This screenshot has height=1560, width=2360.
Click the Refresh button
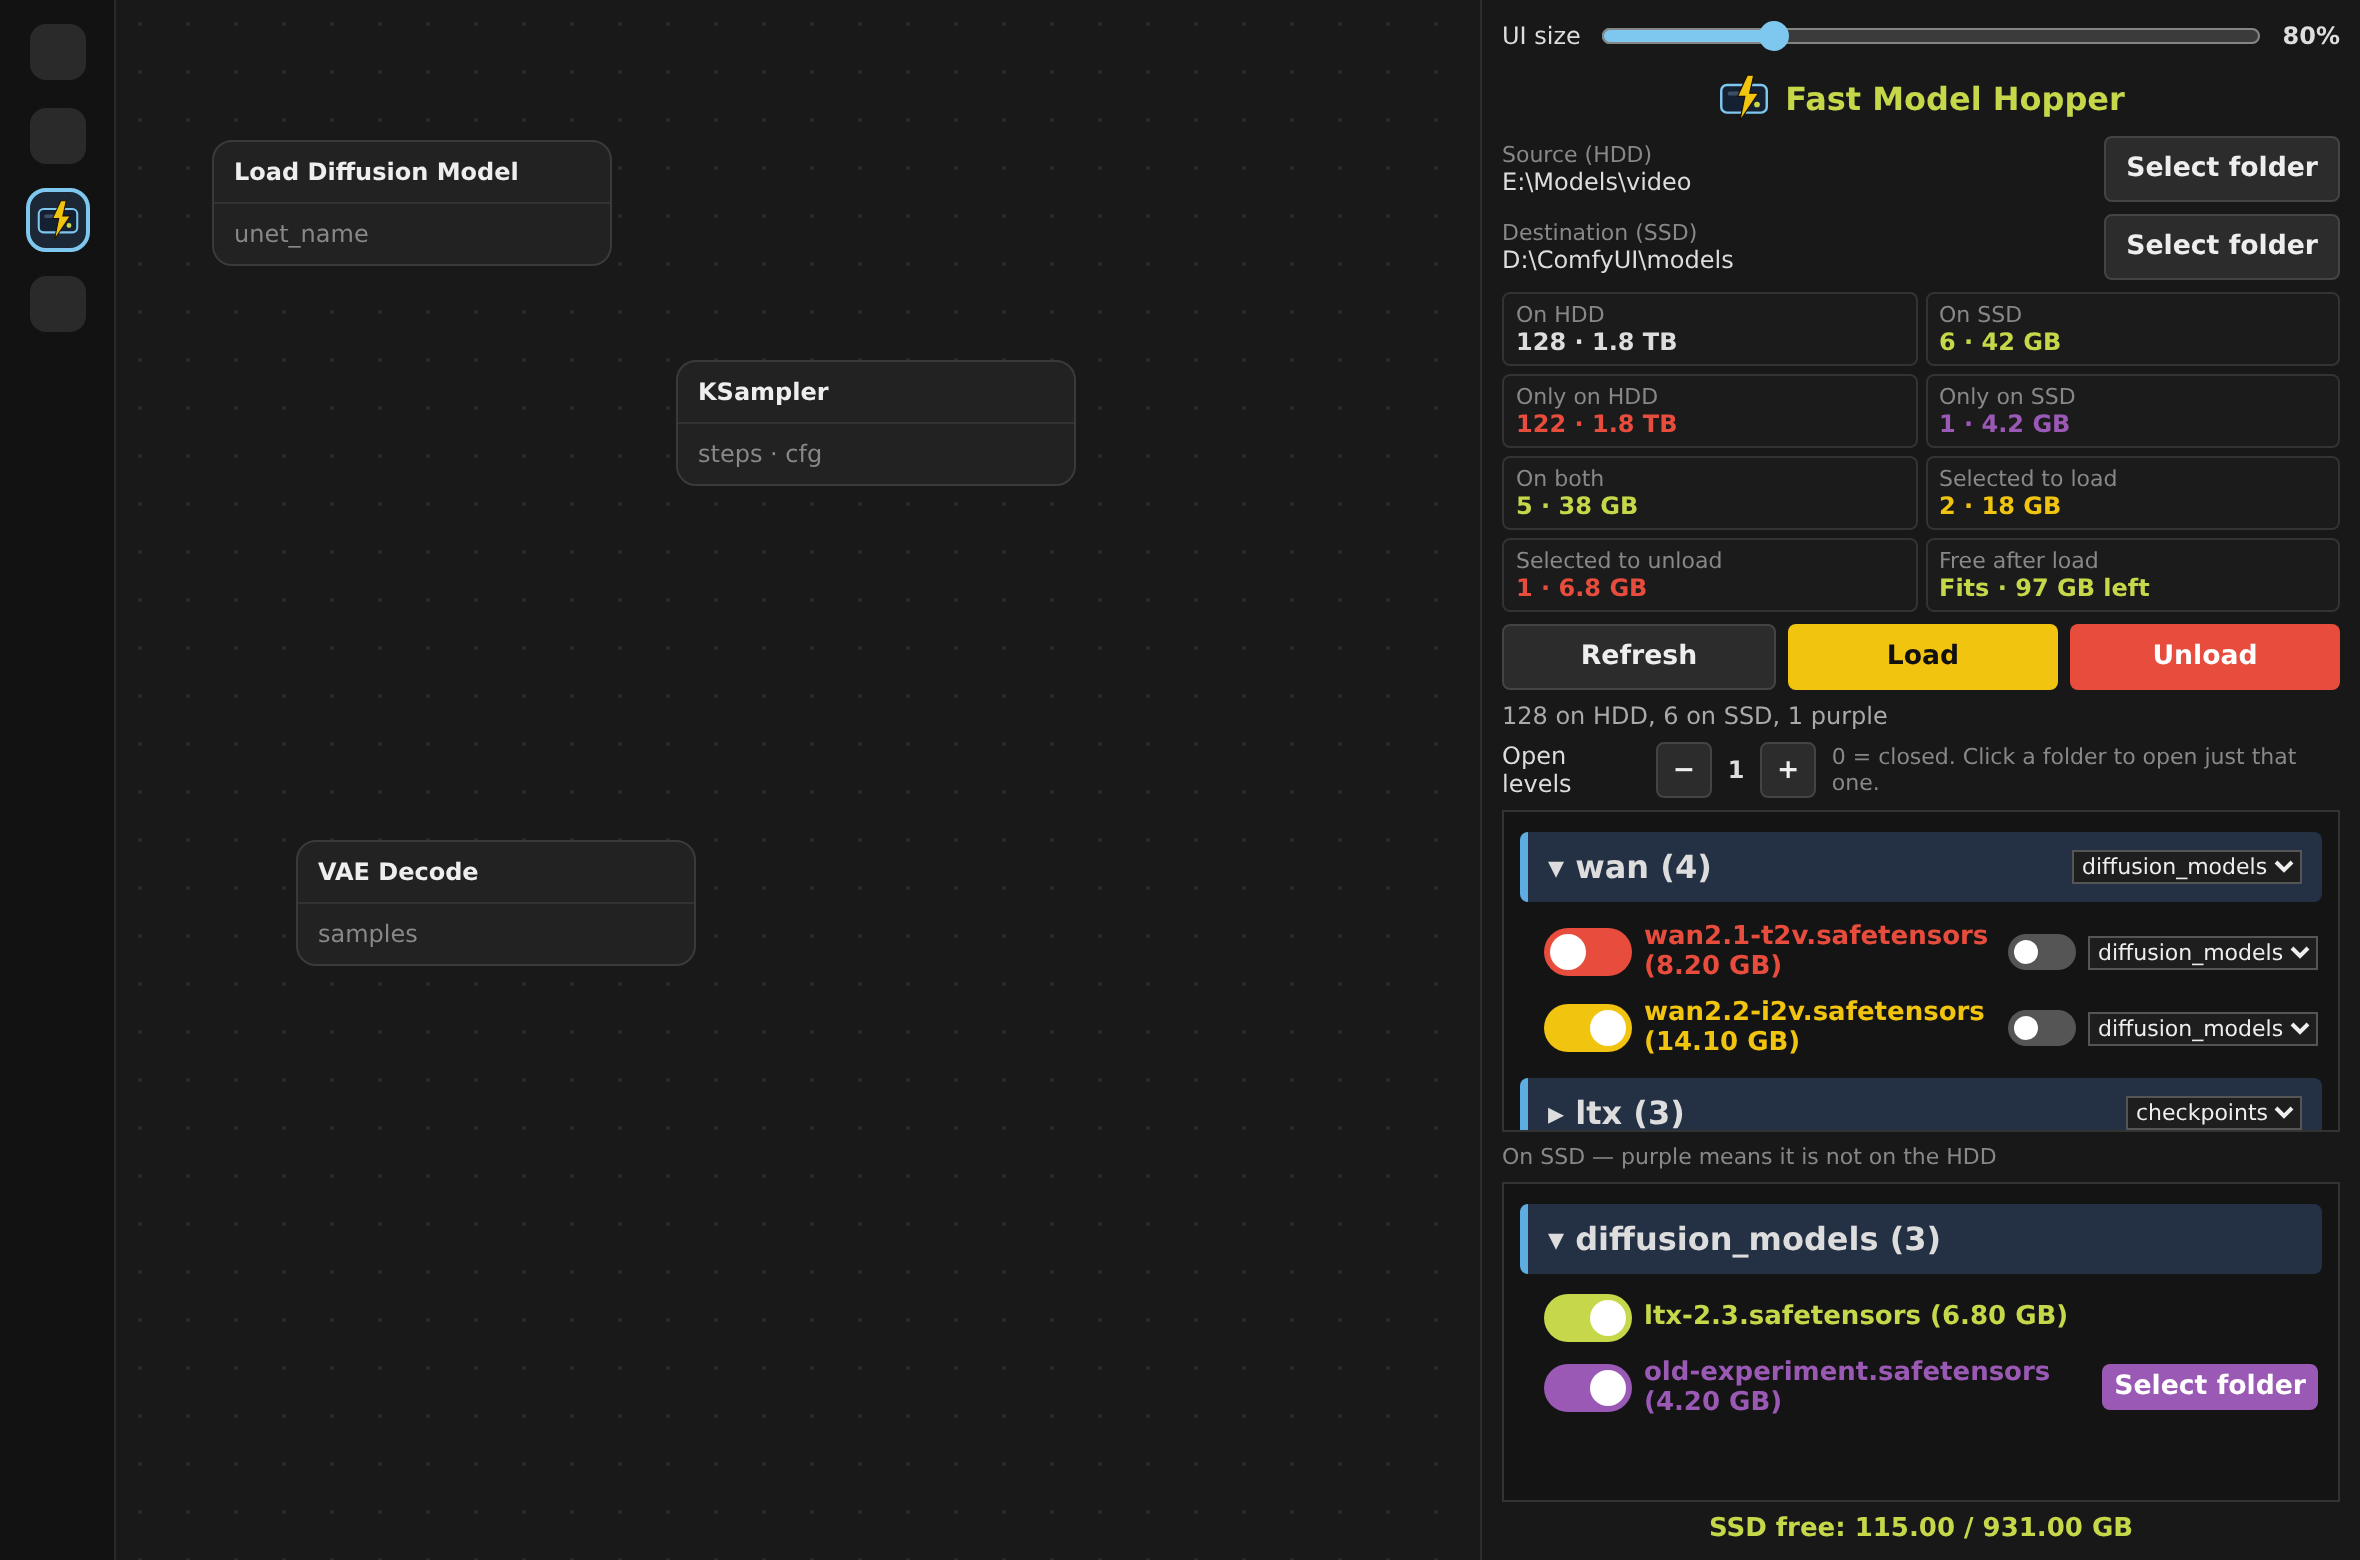click(x=1638, y=656)
